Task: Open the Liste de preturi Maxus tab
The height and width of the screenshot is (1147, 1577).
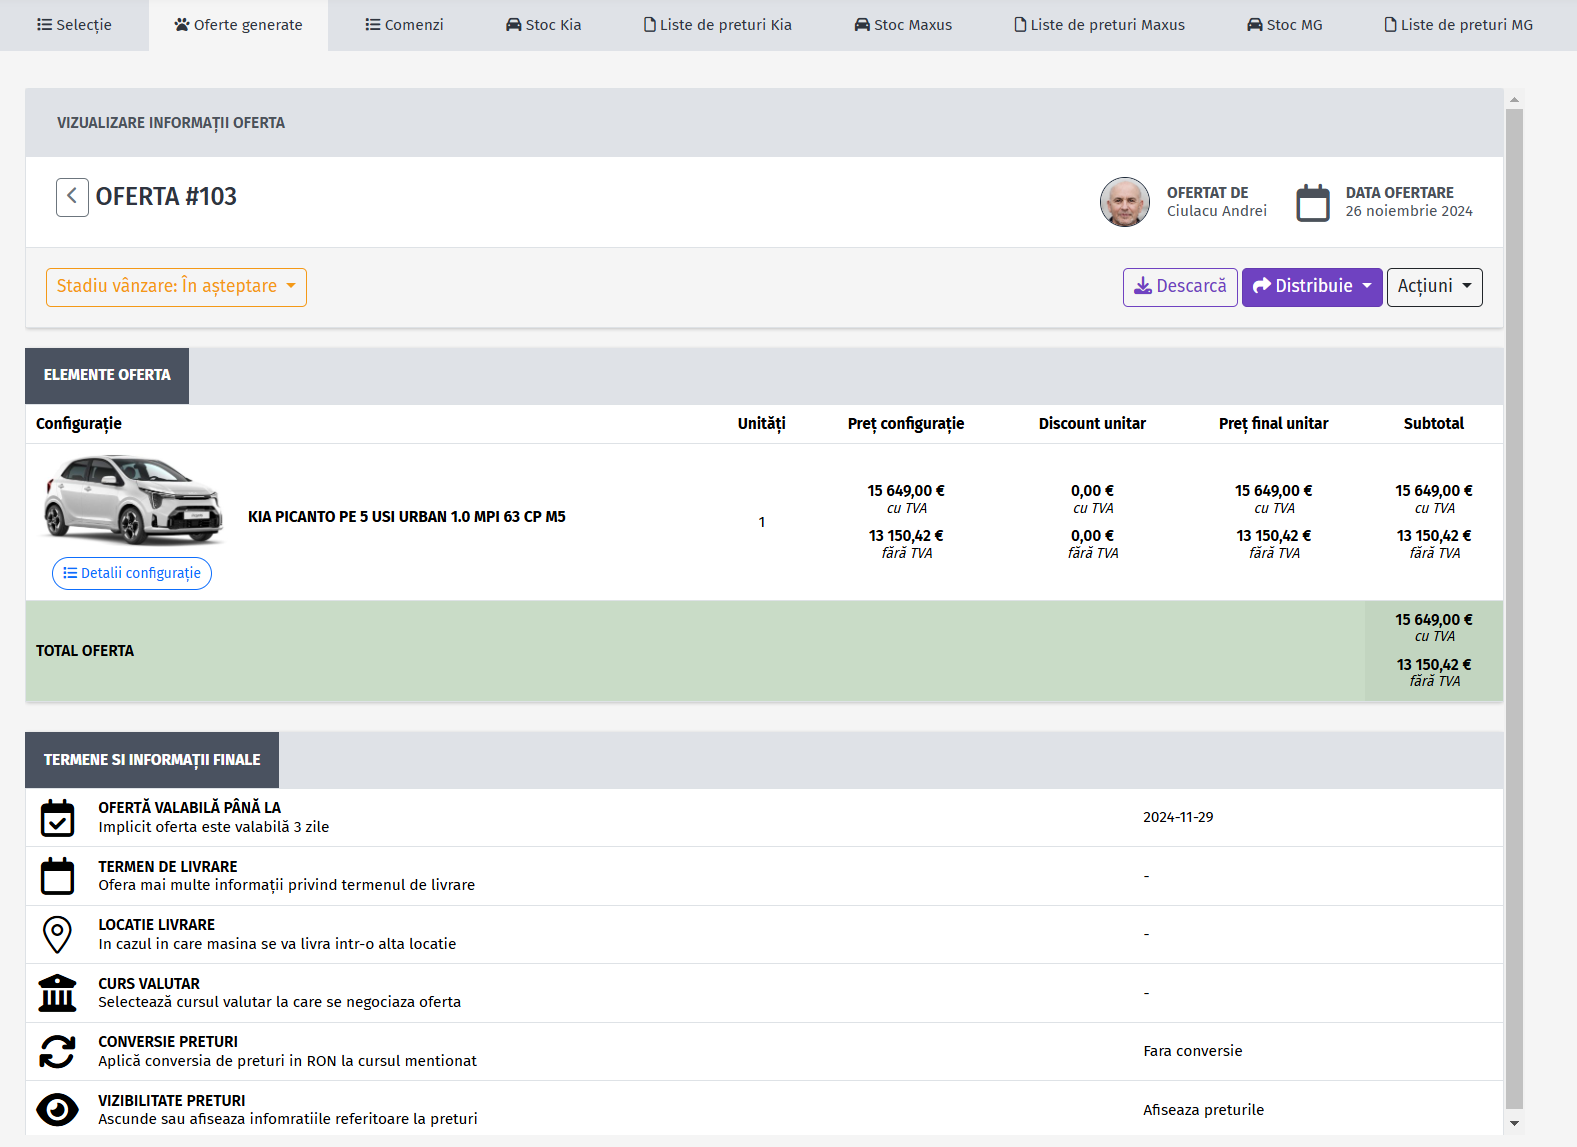Action: tap(1099, 25)
